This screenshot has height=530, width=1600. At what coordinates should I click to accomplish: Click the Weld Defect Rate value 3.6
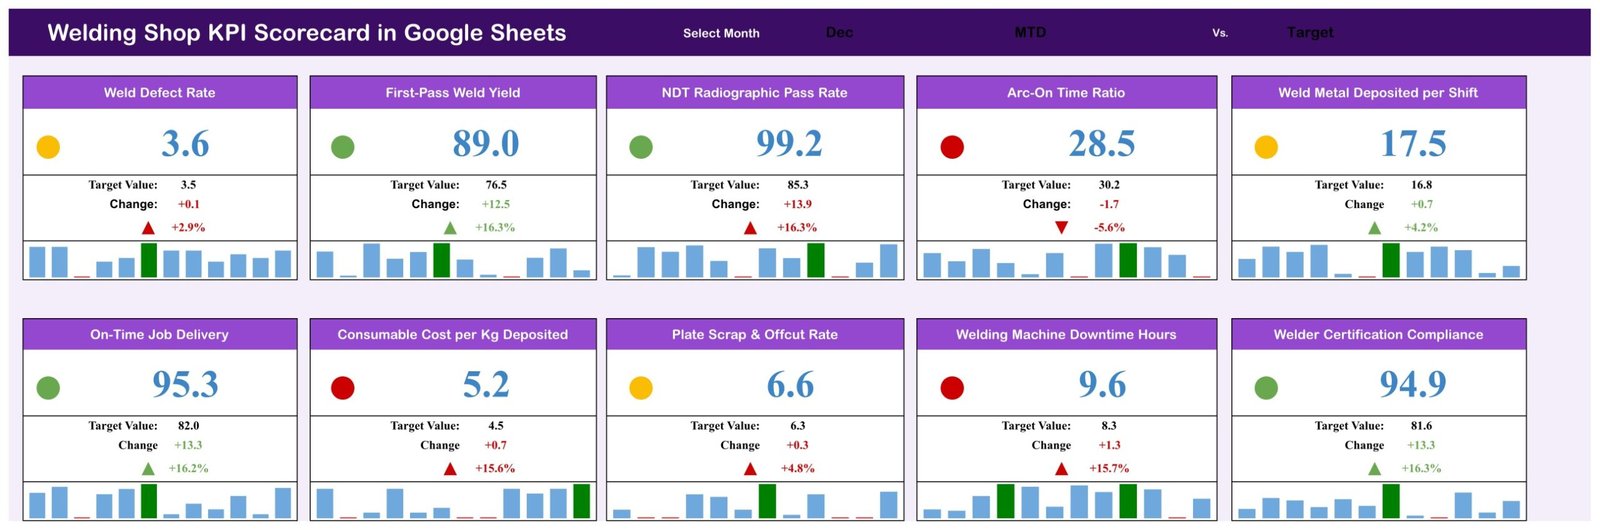coord(186,144)
